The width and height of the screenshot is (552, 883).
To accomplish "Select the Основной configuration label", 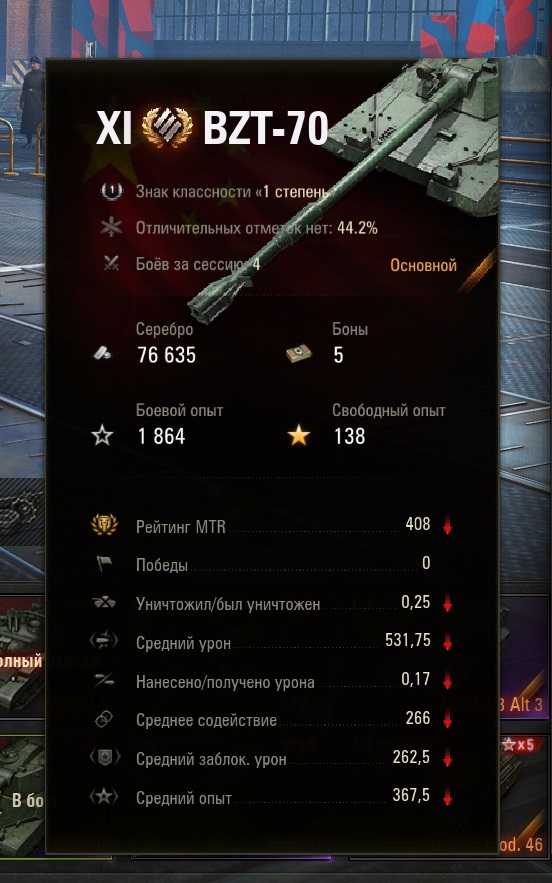I will (x=424, y=265).
